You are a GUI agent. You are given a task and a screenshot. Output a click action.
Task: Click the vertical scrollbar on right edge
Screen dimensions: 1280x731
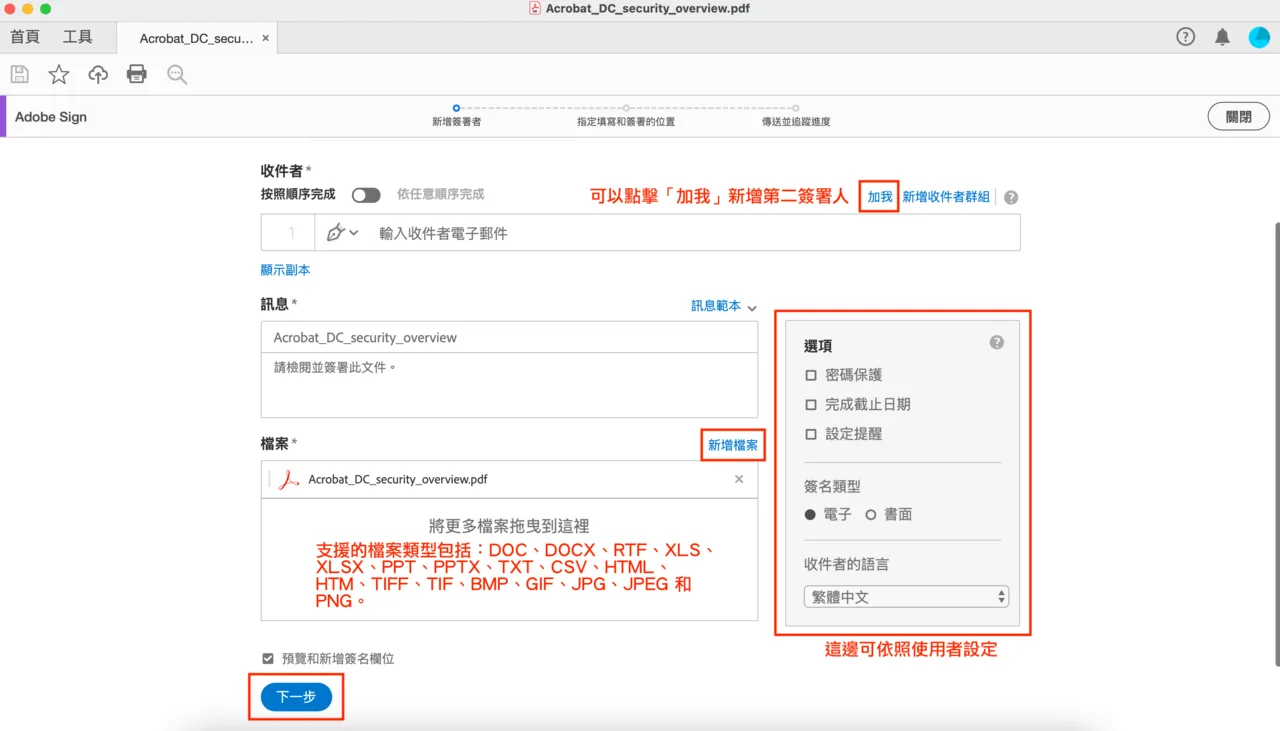click(x=1275, y=443)
